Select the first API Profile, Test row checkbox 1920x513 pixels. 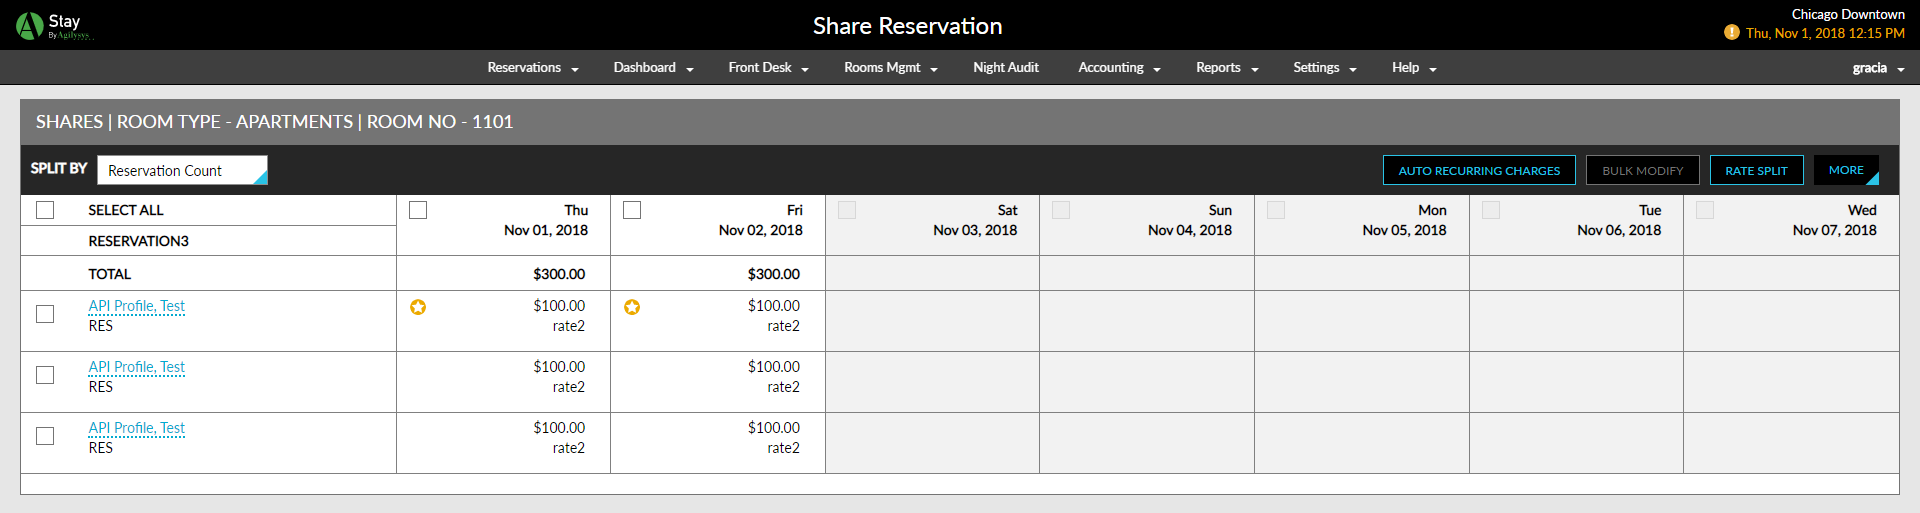(x=45, y=314)
